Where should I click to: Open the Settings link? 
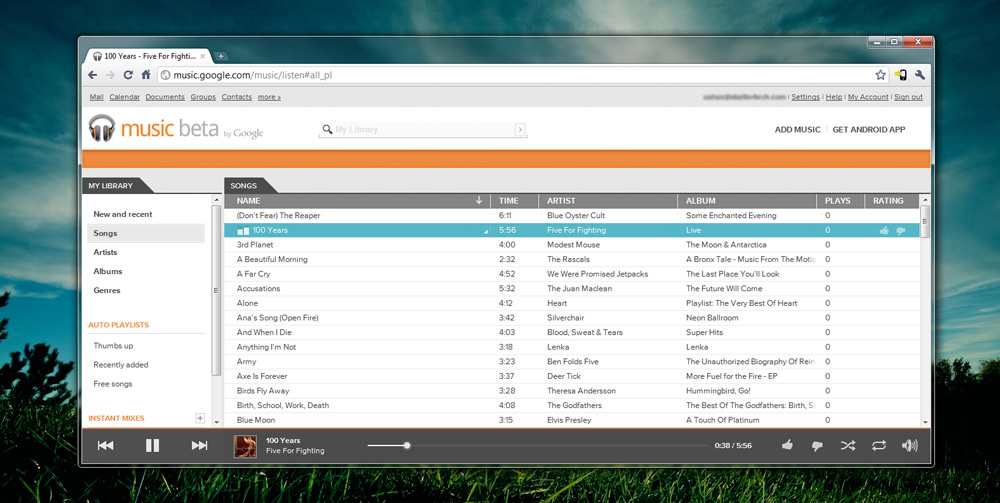tap(805, 97)
